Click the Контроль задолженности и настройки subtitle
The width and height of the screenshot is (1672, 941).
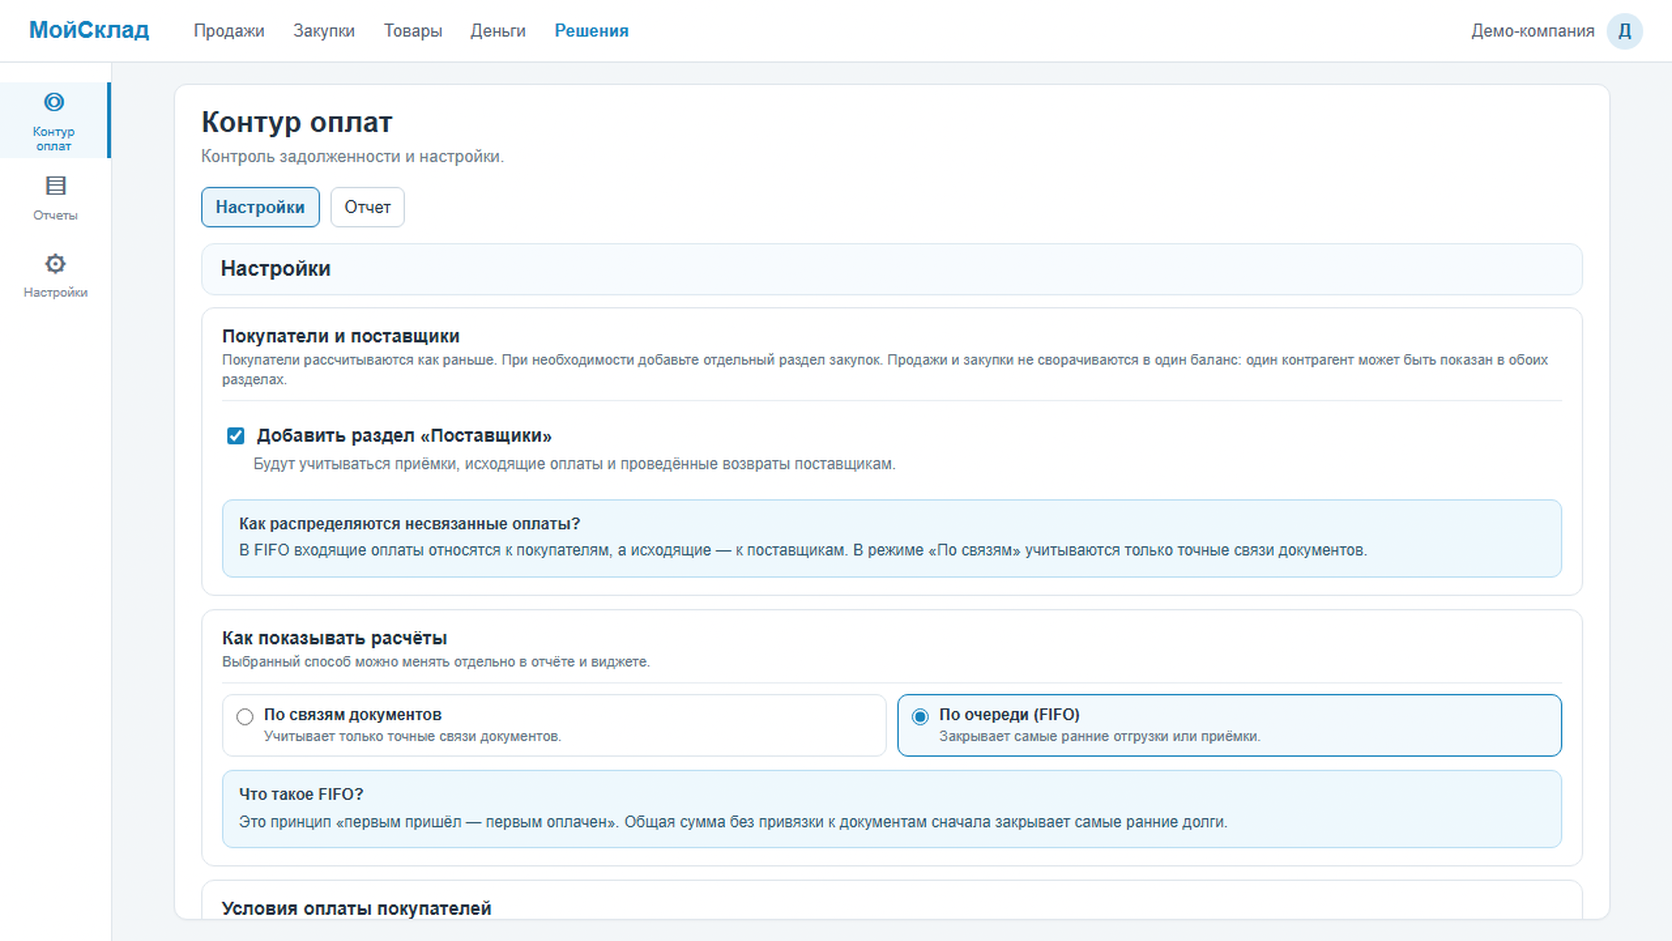point(353,156)
